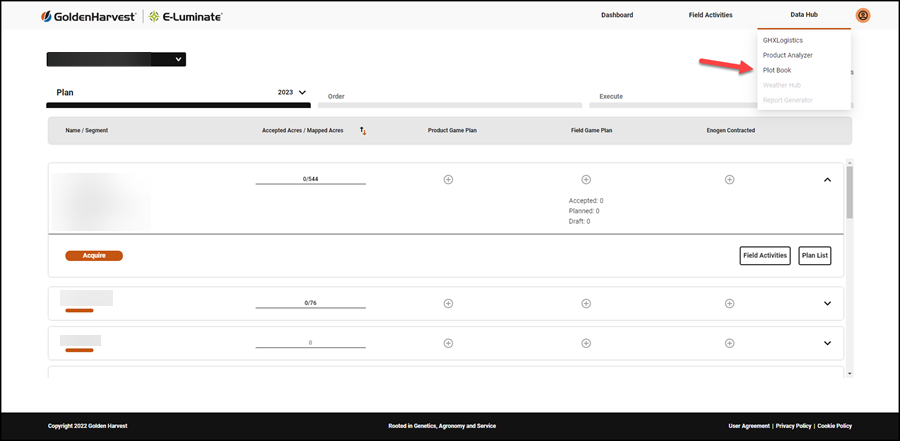The width and height of the screenshot is (900, 441).
Task: Click the E-Luminate logo
Action: coord(185,17)
